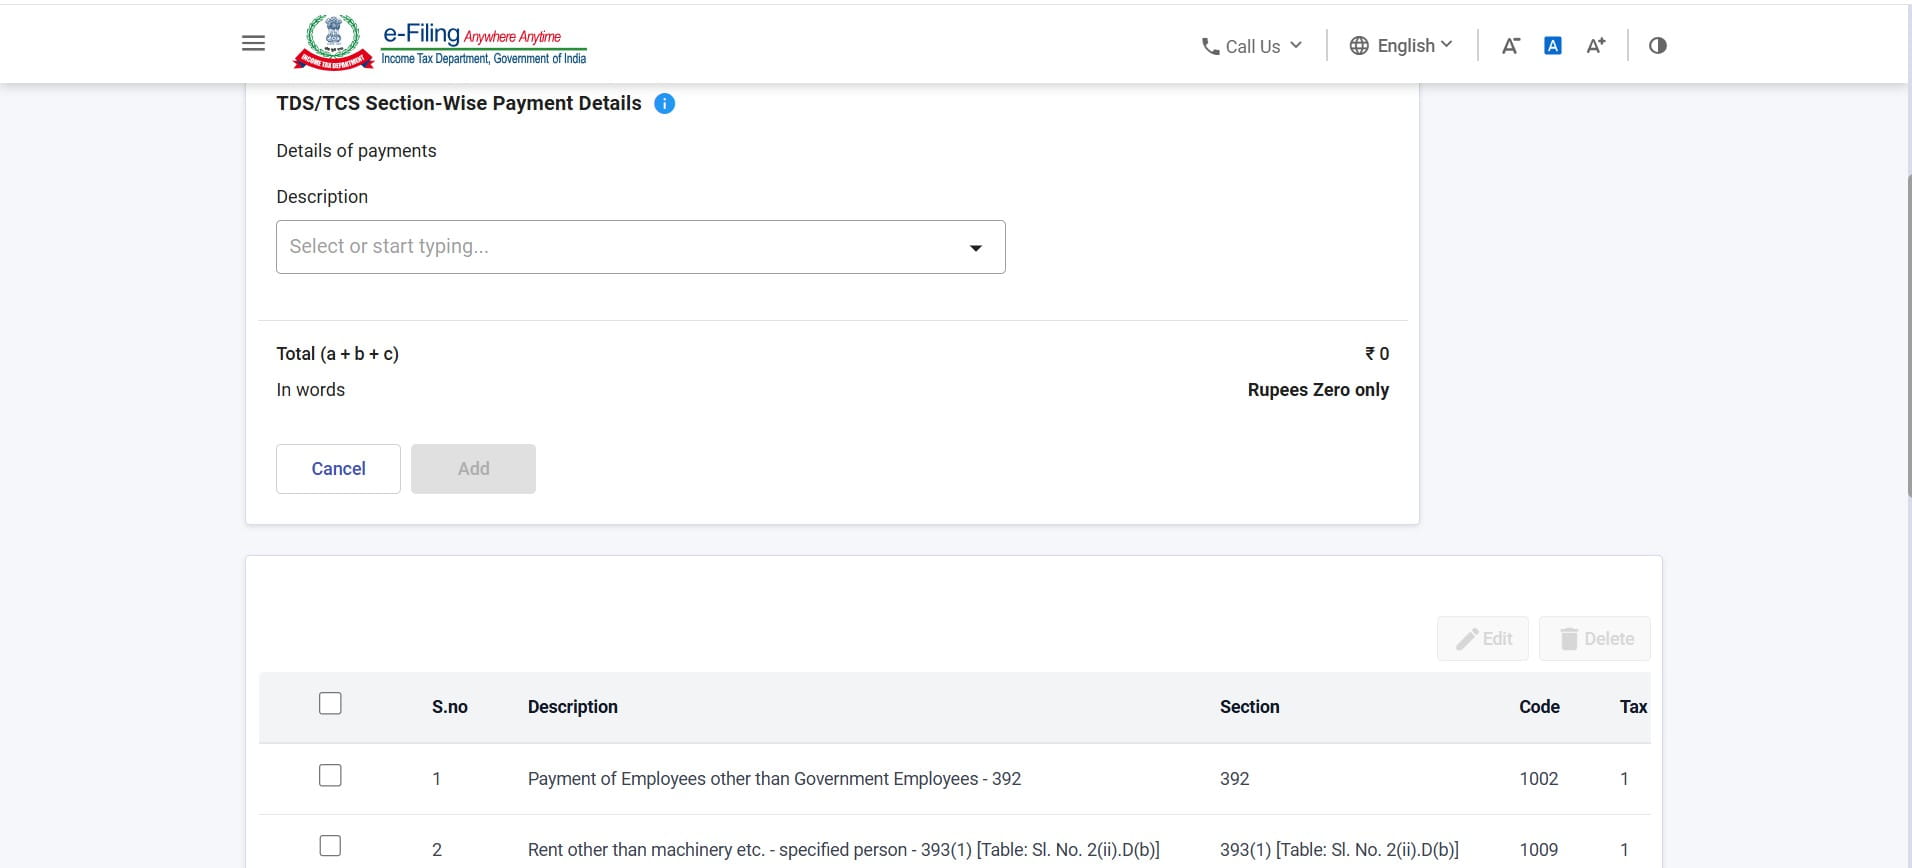Click the globe language icon

tap(1359, 45)
